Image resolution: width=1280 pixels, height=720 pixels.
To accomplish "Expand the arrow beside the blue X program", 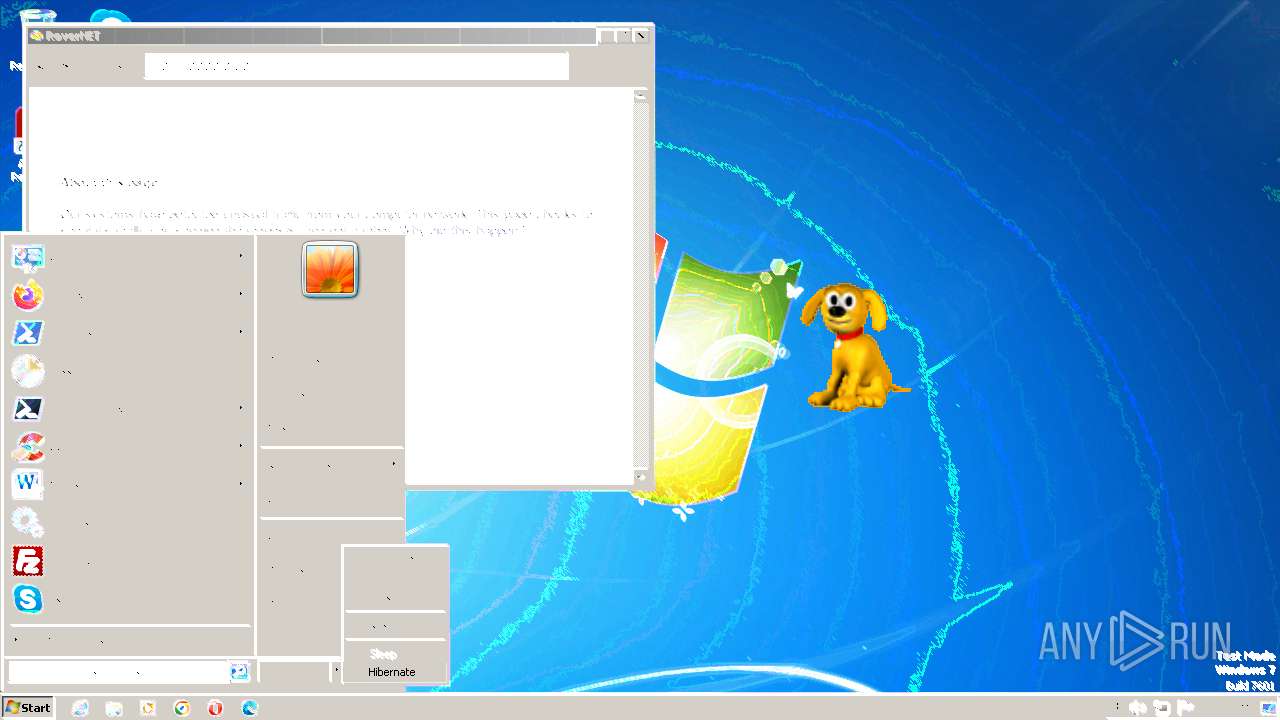I will pos(241,331).
